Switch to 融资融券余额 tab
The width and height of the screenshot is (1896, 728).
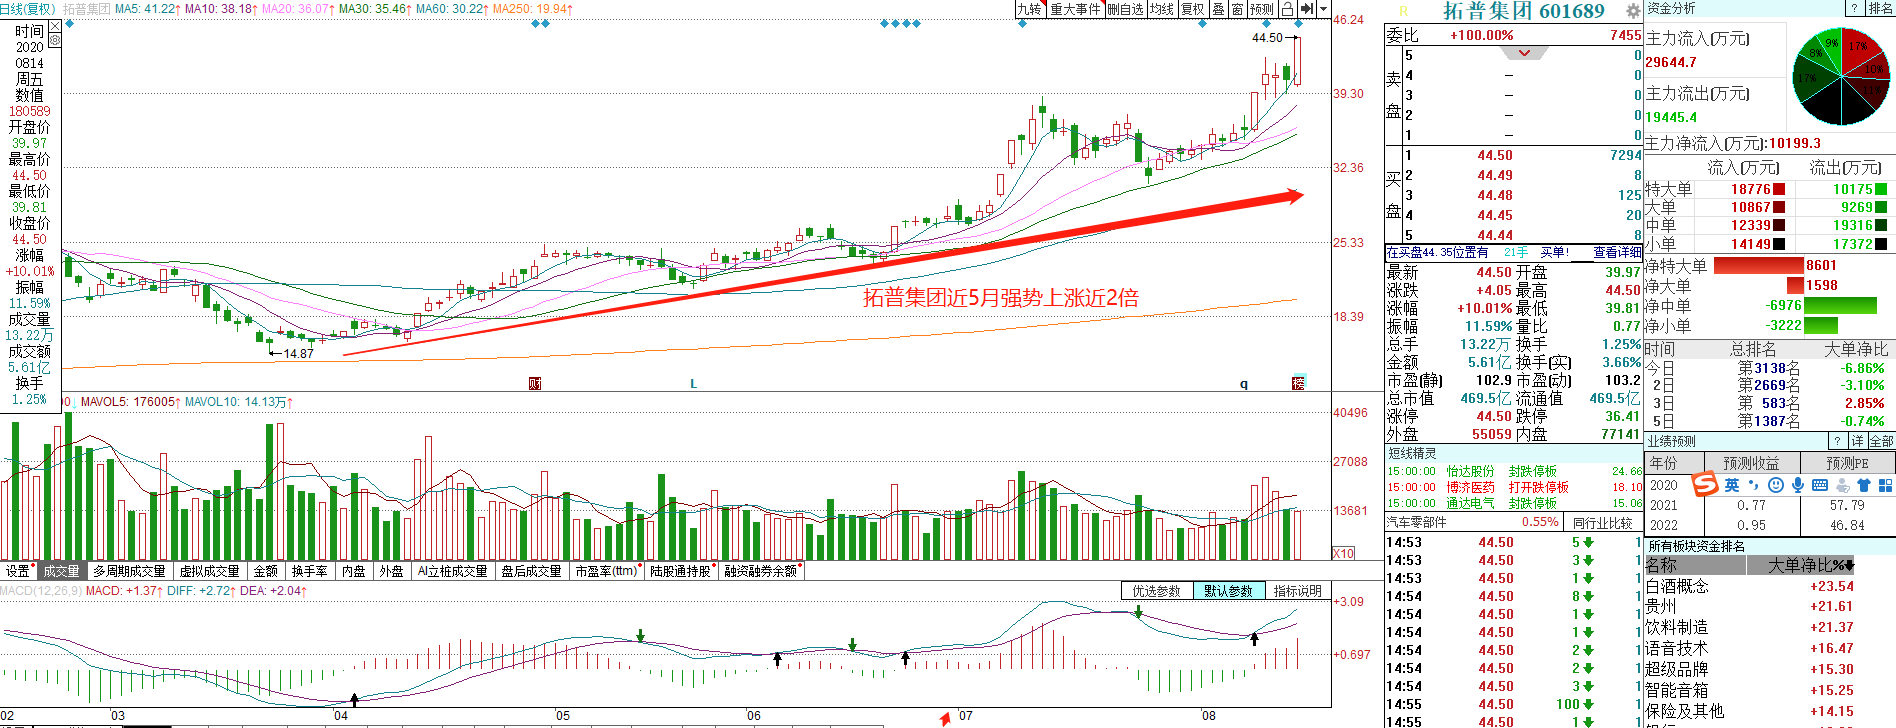(x=761, y=571)
